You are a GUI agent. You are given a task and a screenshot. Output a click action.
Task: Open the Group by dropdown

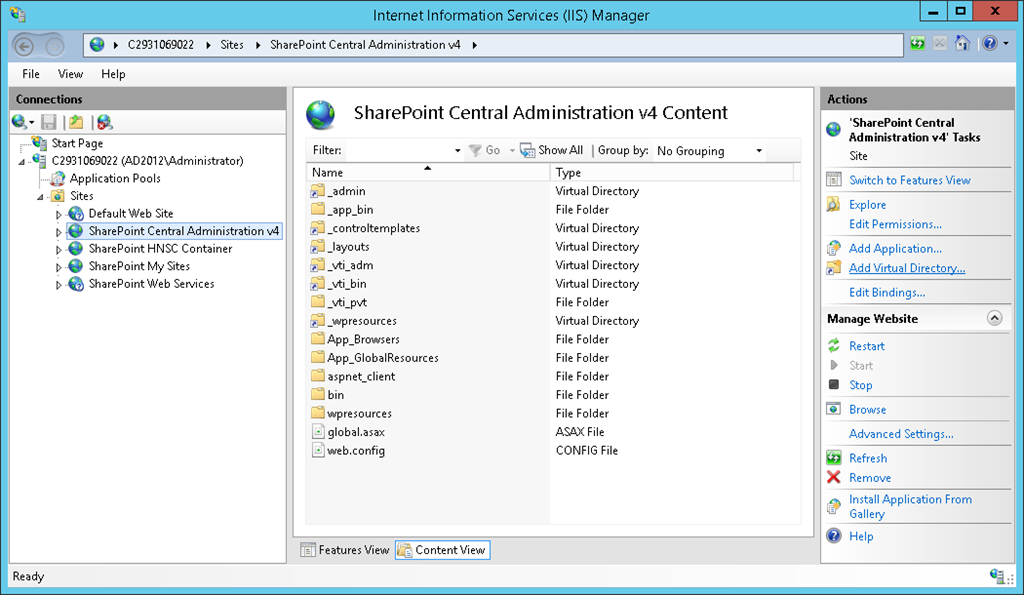[x=710, y=151]
